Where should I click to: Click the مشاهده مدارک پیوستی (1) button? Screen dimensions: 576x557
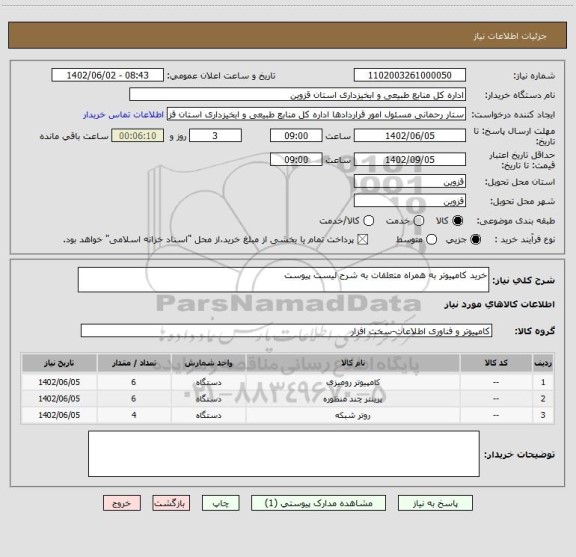pyautogui.click(x=318, y=503)
